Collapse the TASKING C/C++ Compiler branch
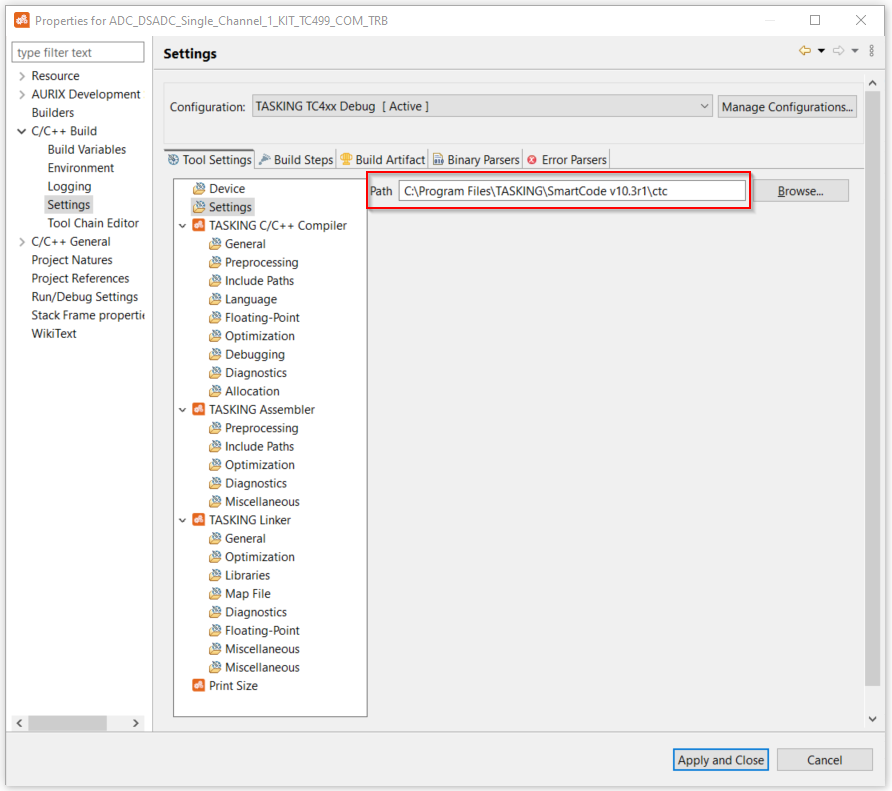The width and height of the screenshot is (892, 791). 183,225
